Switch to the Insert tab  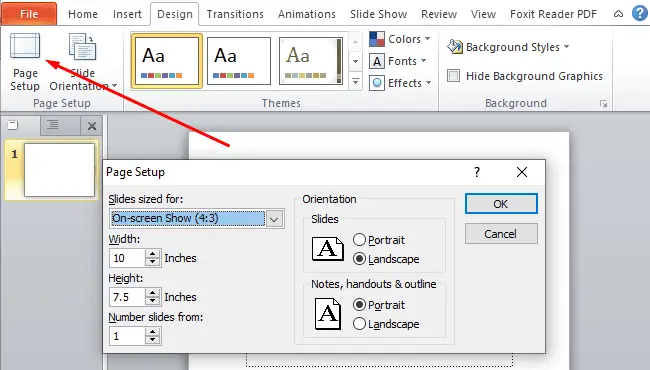tap(127, 14)
